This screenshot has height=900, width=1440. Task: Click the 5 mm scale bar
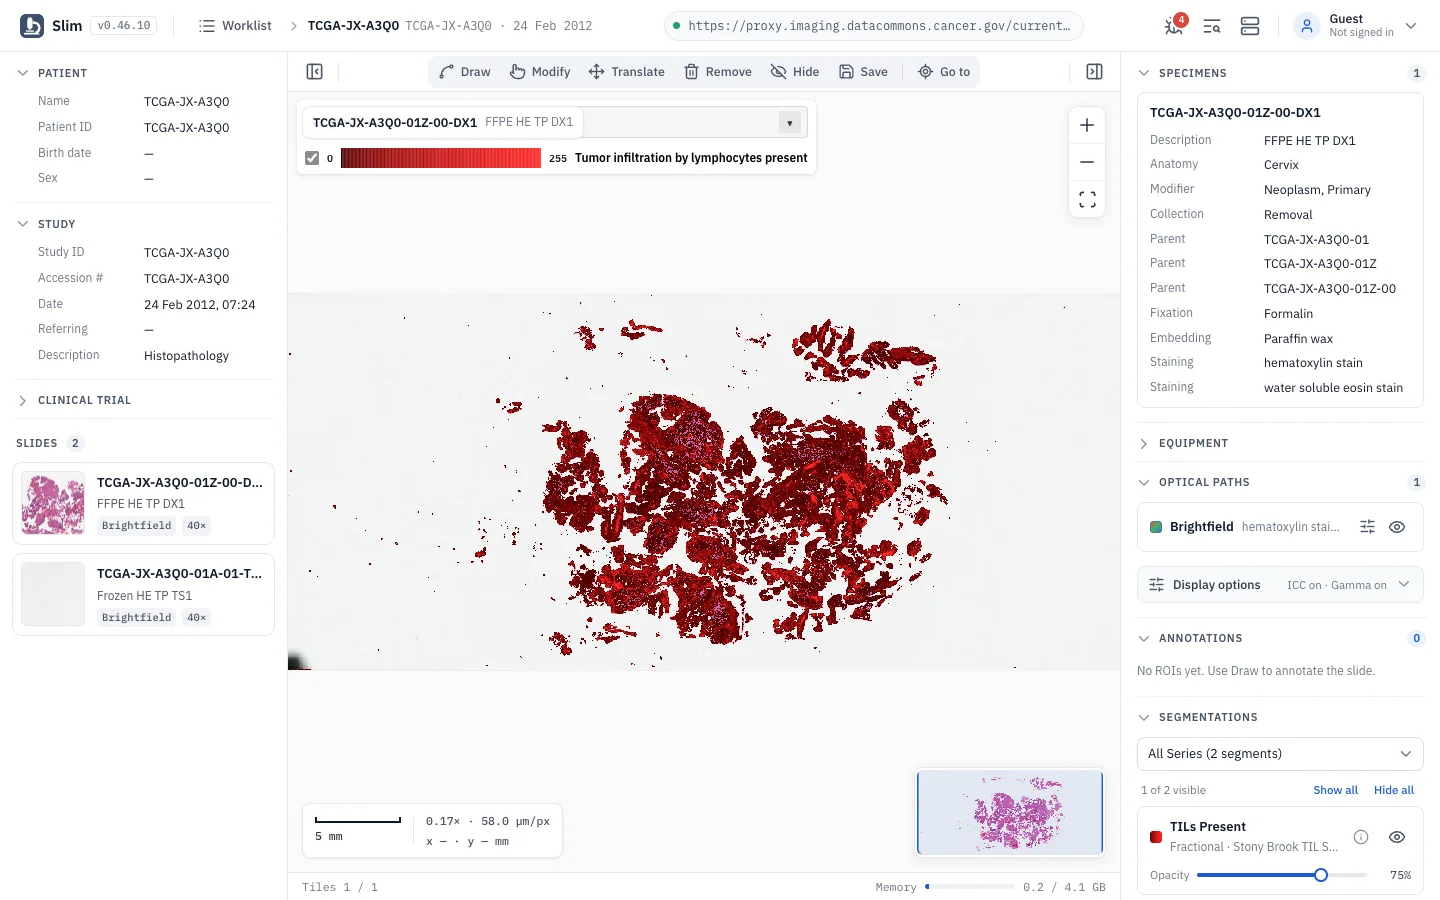tap(358, 821)
